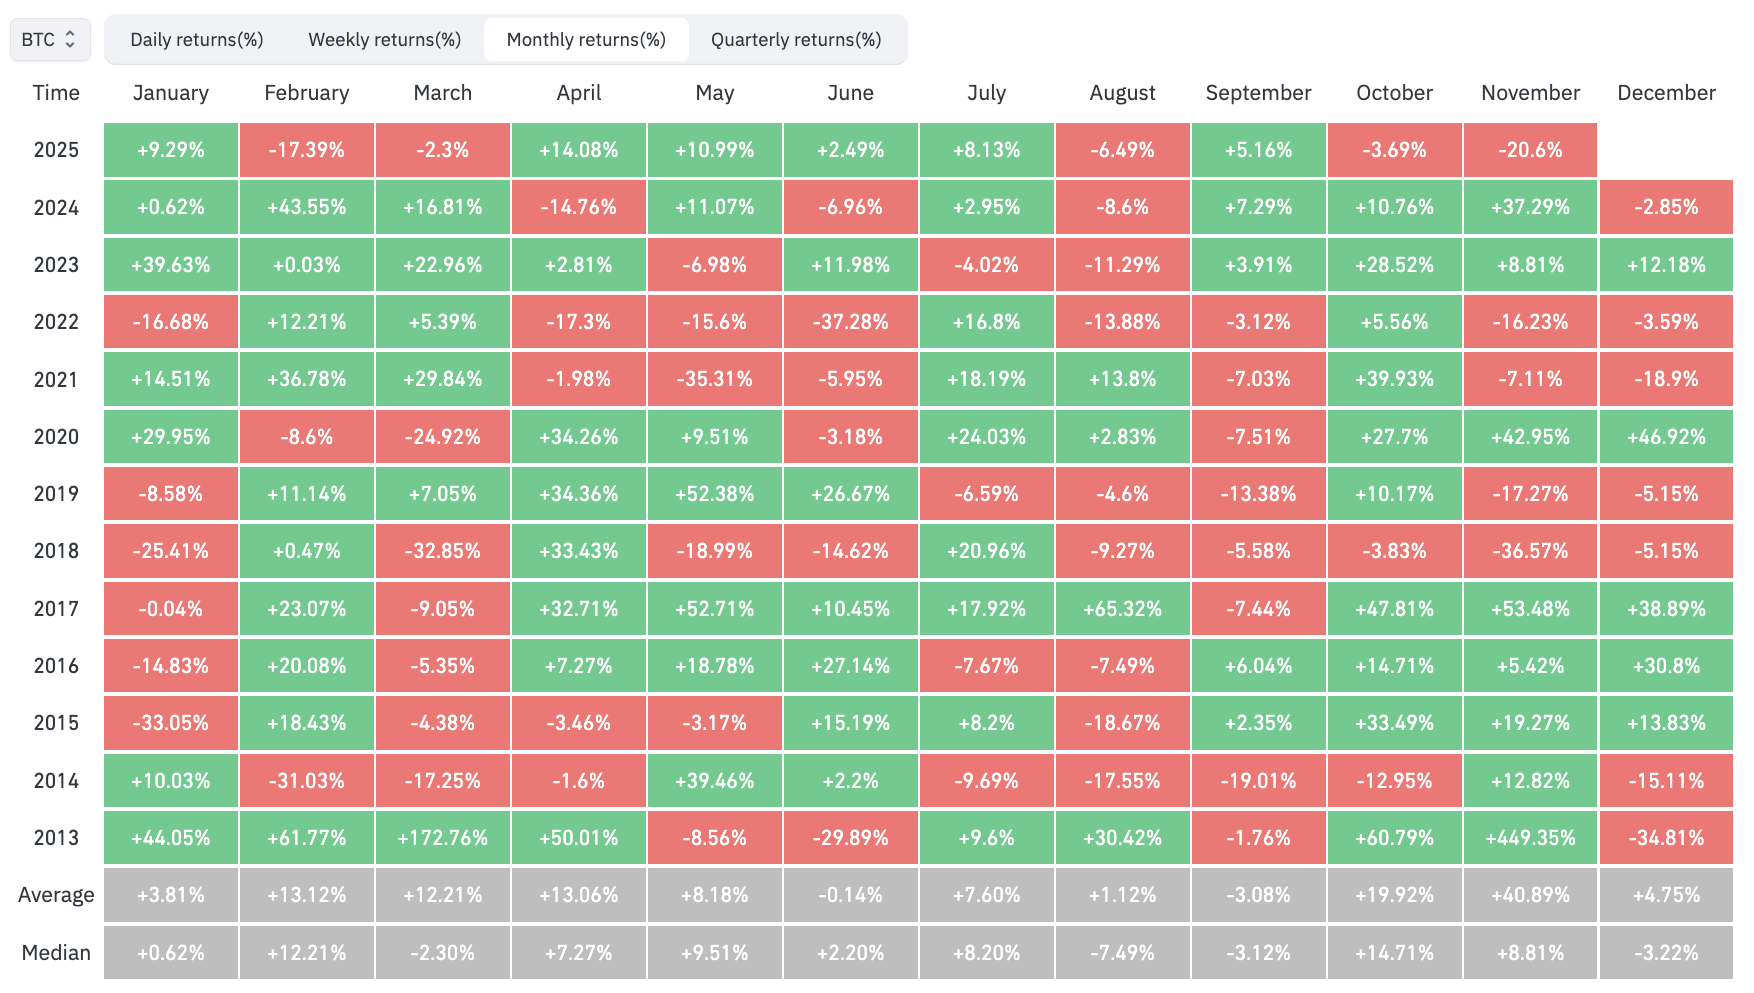This screenshot has height=993, width=1754.
Task: Click the +65.32% August 2017 cell
Action: point(1122,608)
